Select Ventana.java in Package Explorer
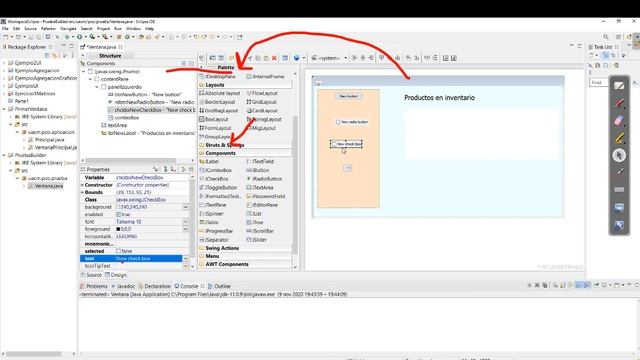 coord(49,186)
